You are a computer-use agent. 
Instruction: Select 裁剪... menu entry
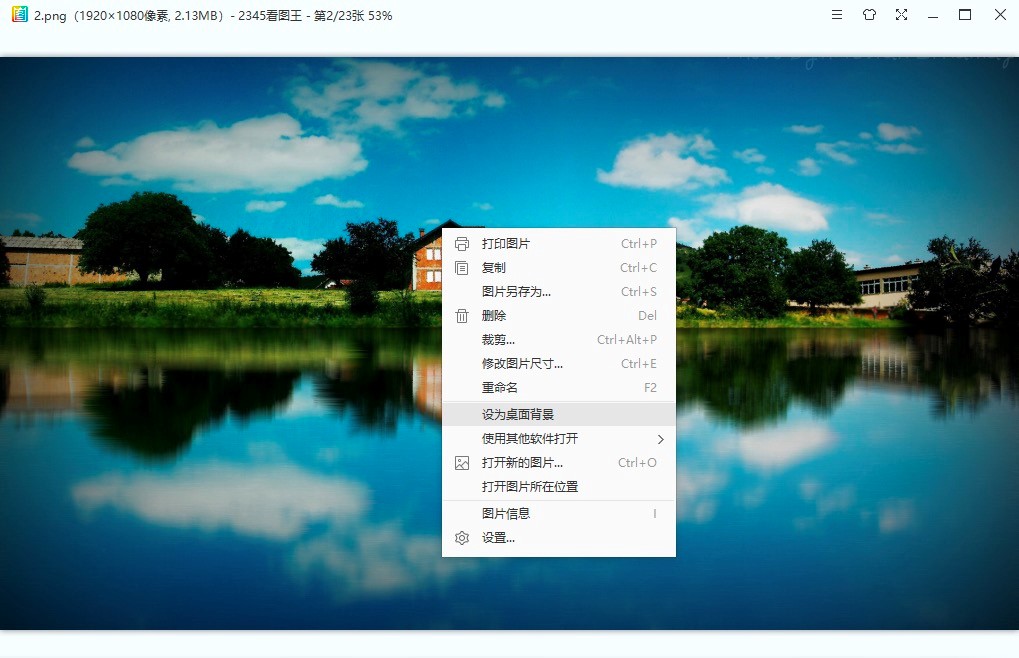pyautogui.click(x=559, y=340)
